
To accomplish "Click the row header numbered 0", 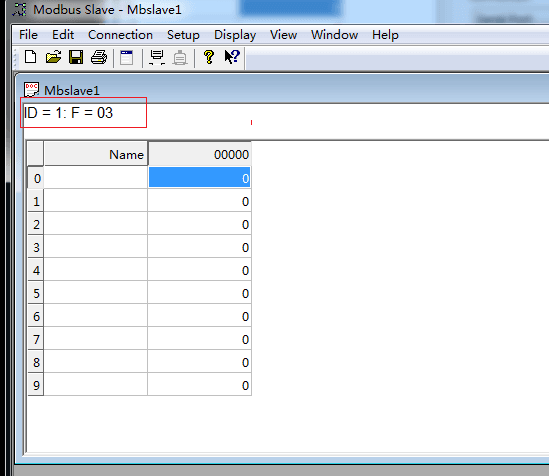I will click(36, 177).
